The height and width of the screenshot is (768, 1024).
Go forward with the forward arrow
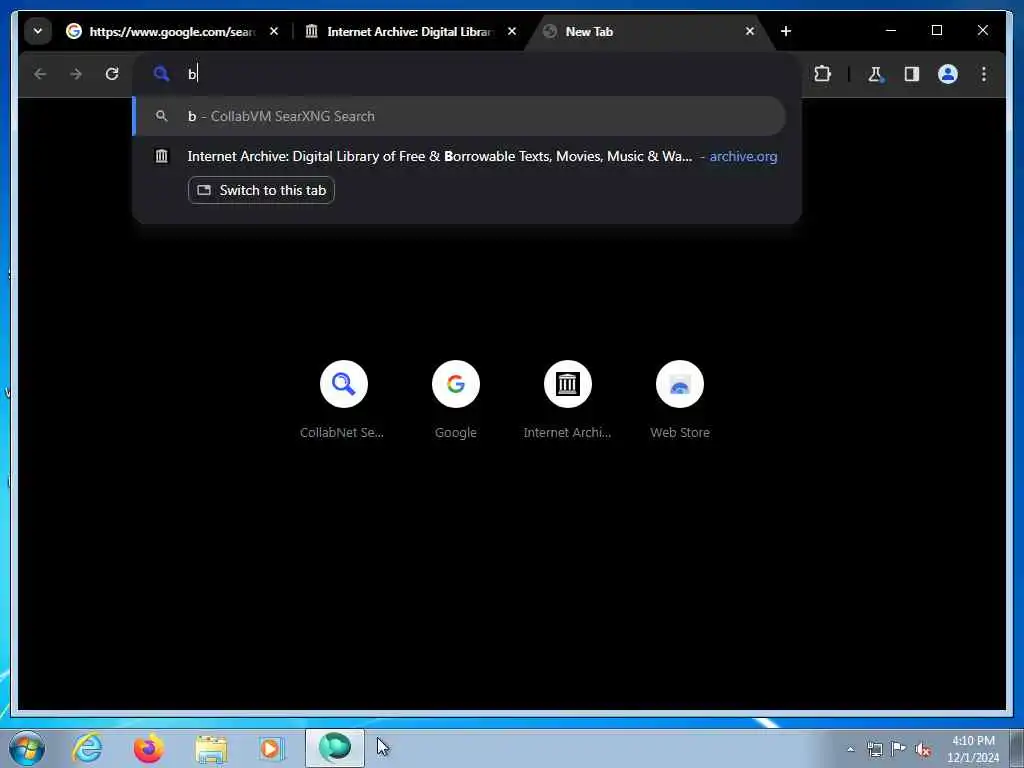pyautogui.click(x=76, y=74)
